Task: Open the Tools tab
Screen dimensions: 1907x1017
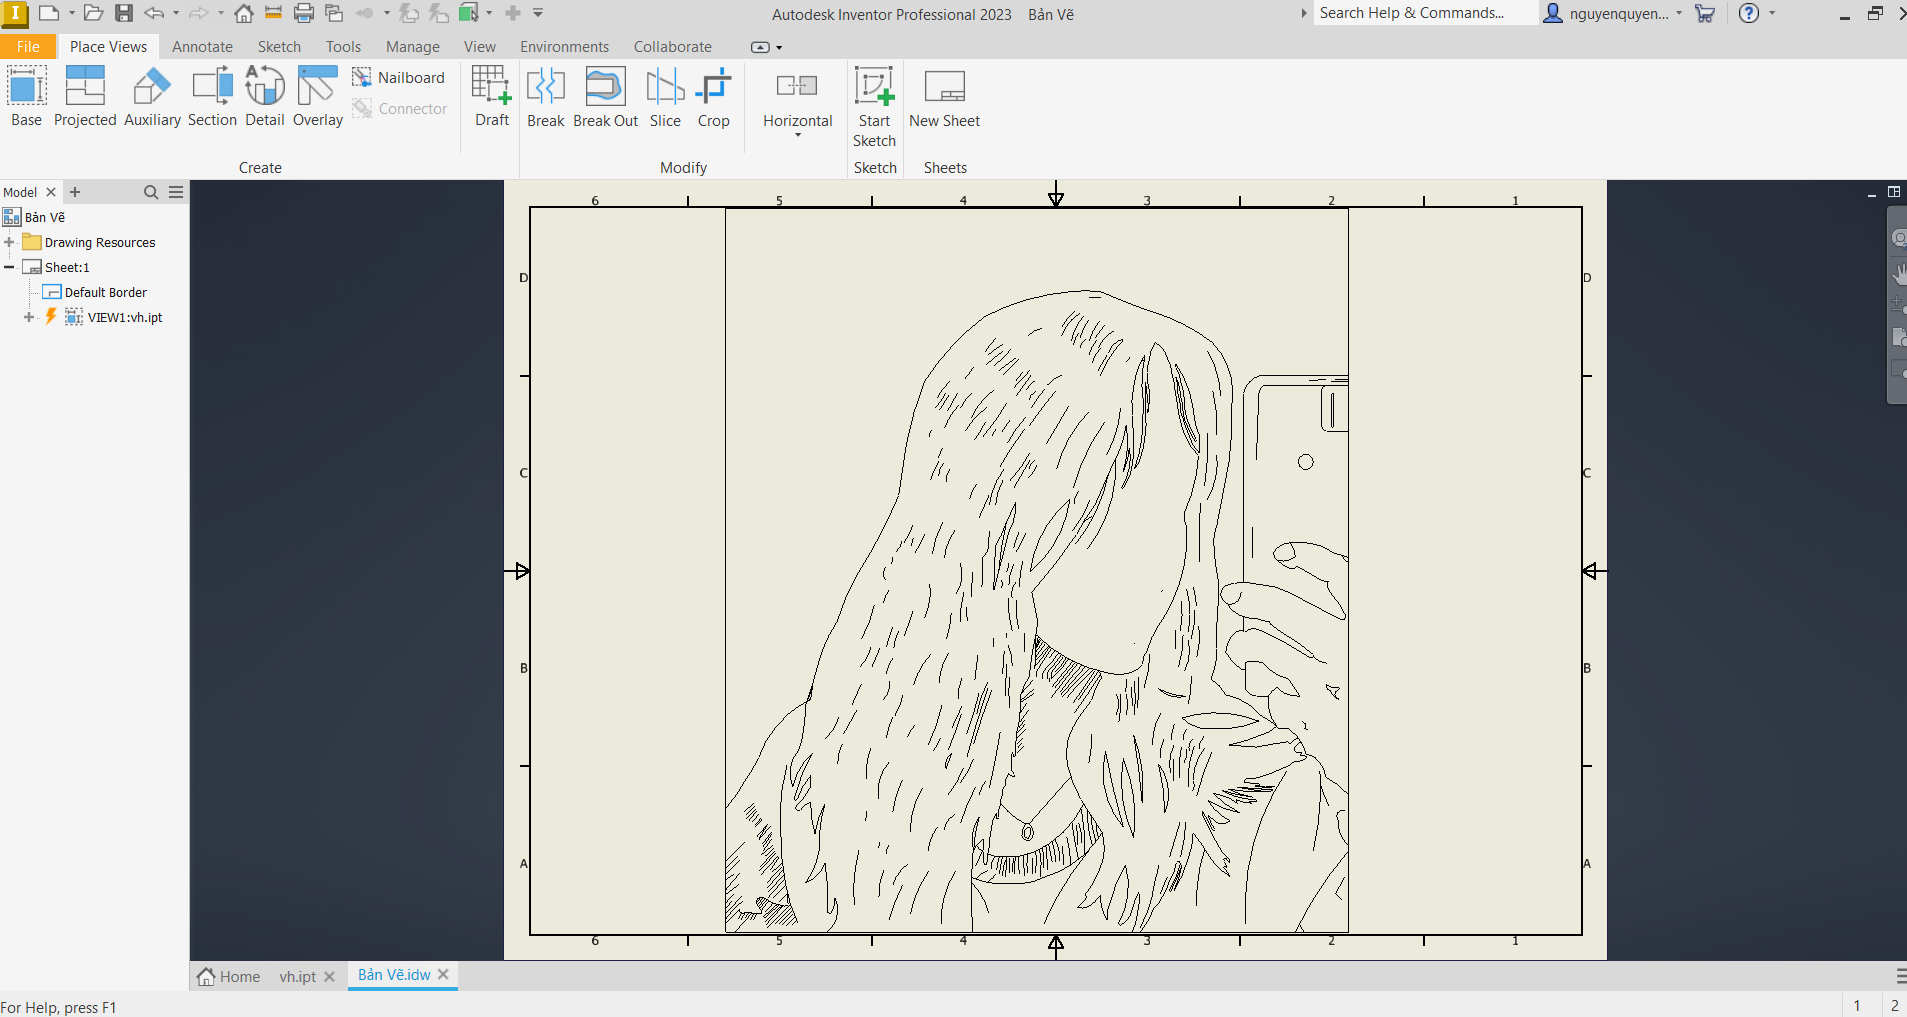Action: tap(343, 46)
